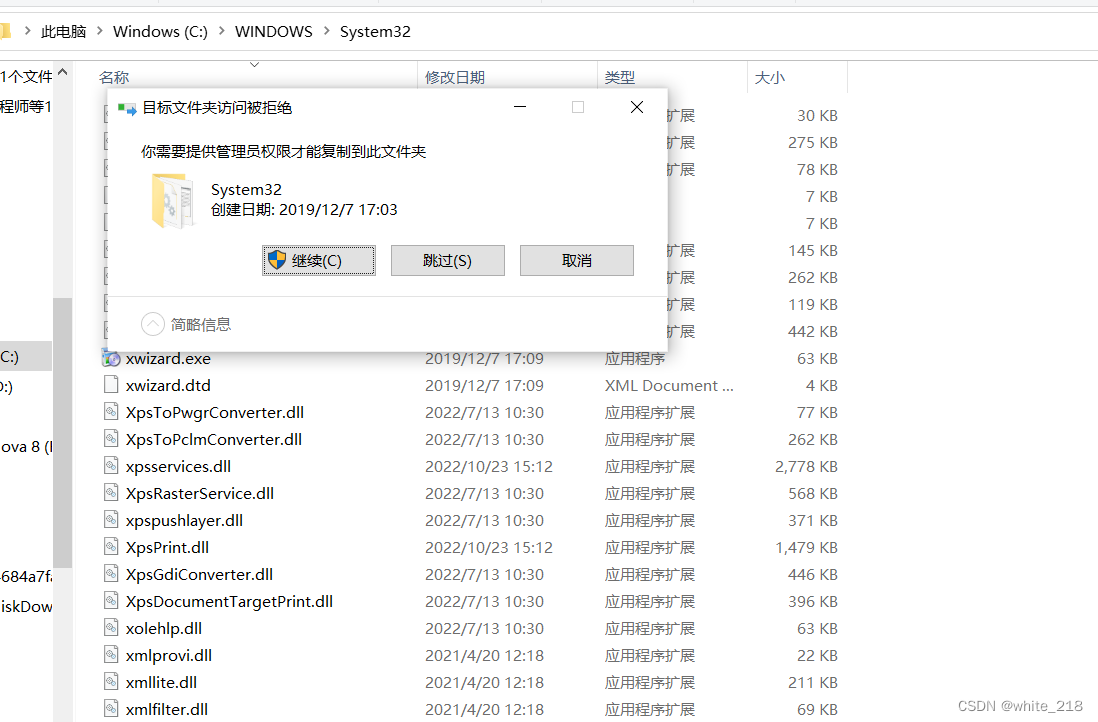Click folder icon at address bar start

pos(5,31)
